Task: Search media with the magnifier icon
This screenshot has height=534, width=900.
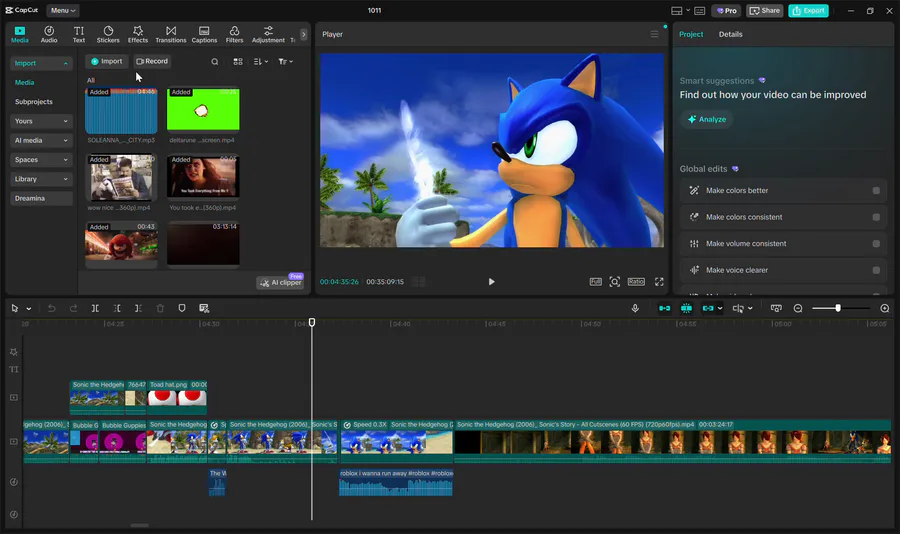Action: pyautogui.click(x=214, y=62)
